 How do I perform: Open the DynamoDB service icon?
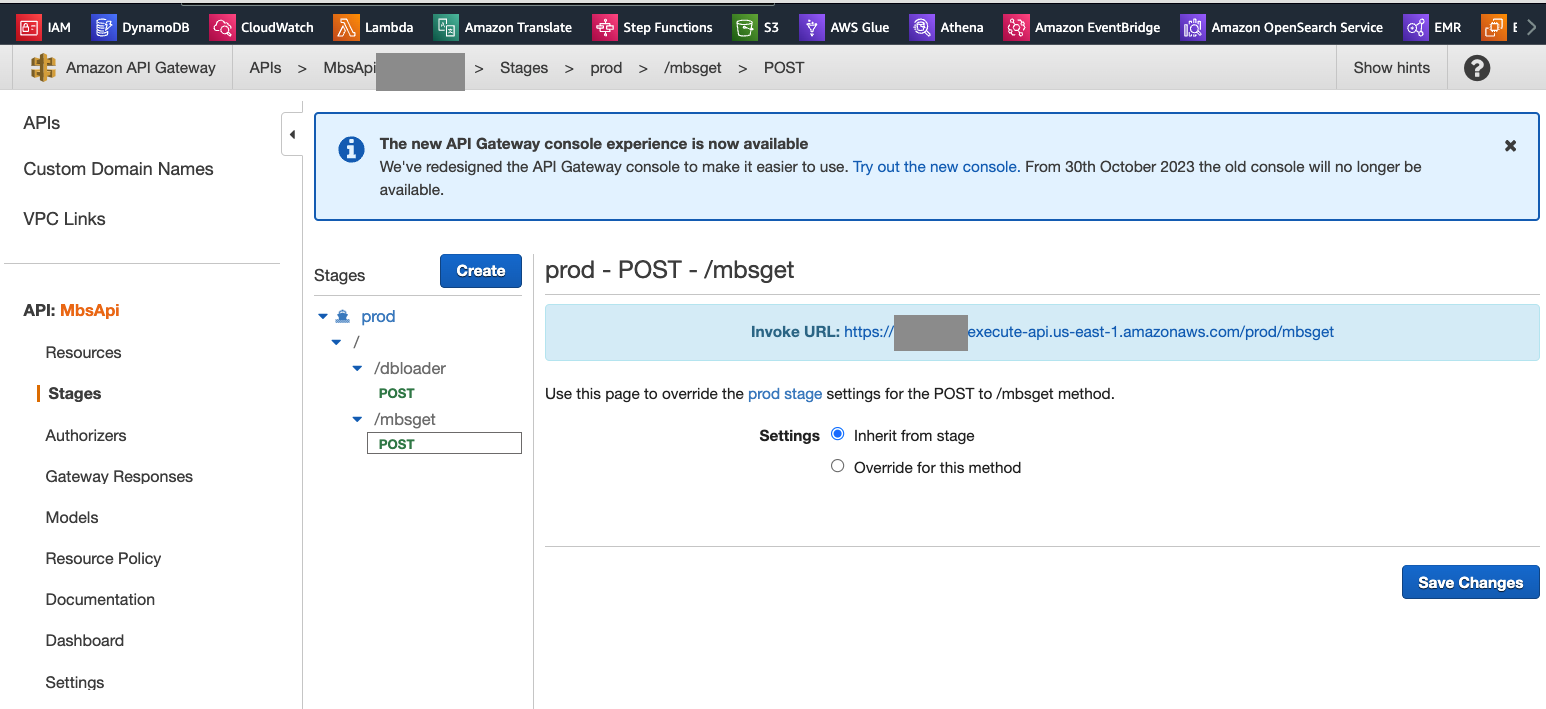click(x=104, y=27)
